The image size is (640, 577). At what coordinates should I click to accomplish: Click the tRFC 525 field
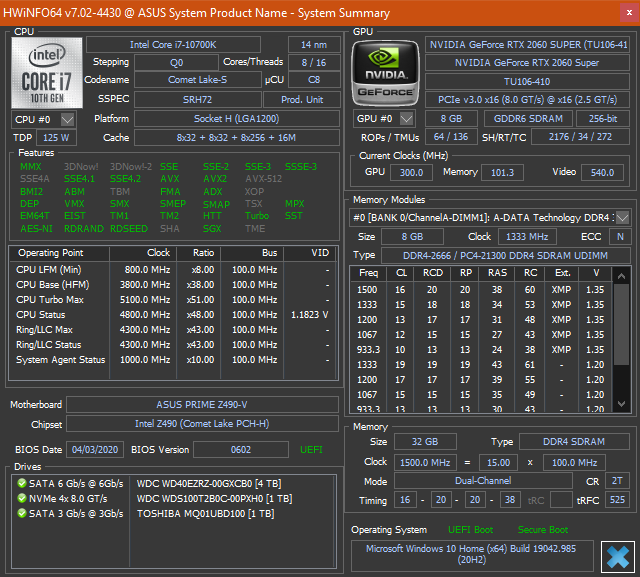(x=617, y=500)
